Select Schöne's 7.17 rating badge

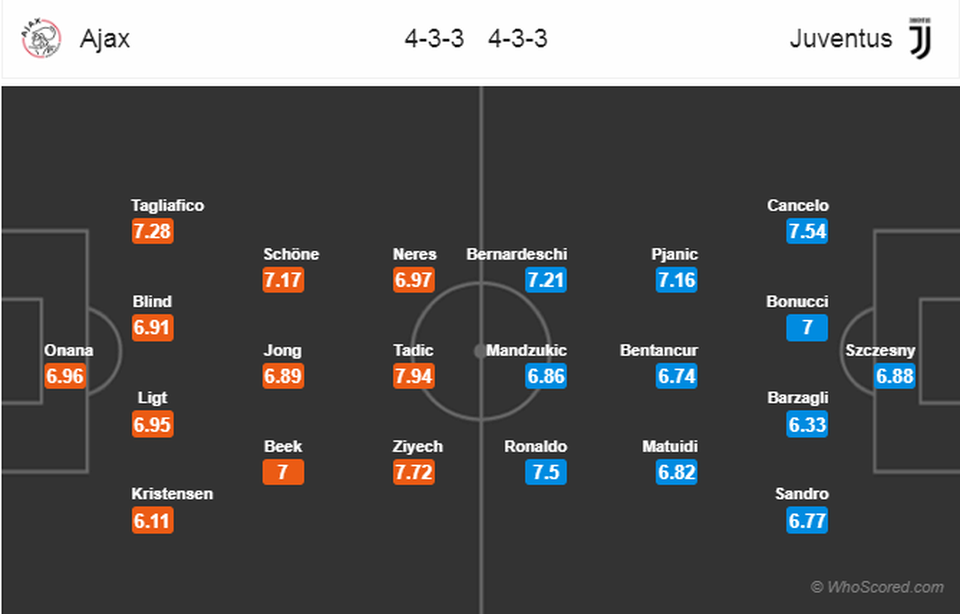click(x=283, y=280)
